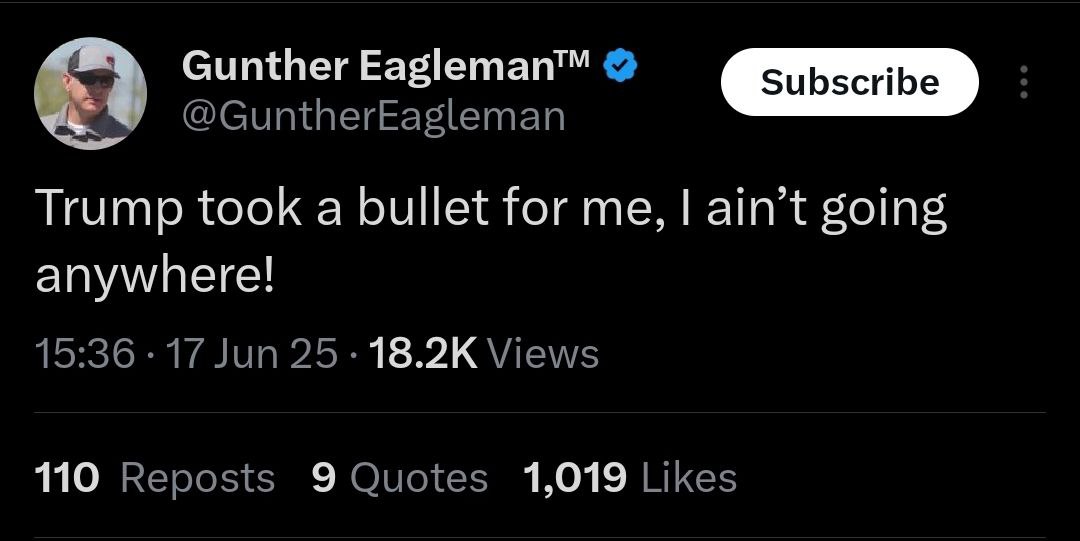
Task: Click the blue verified checkmark badge
Action: point(625,68)
